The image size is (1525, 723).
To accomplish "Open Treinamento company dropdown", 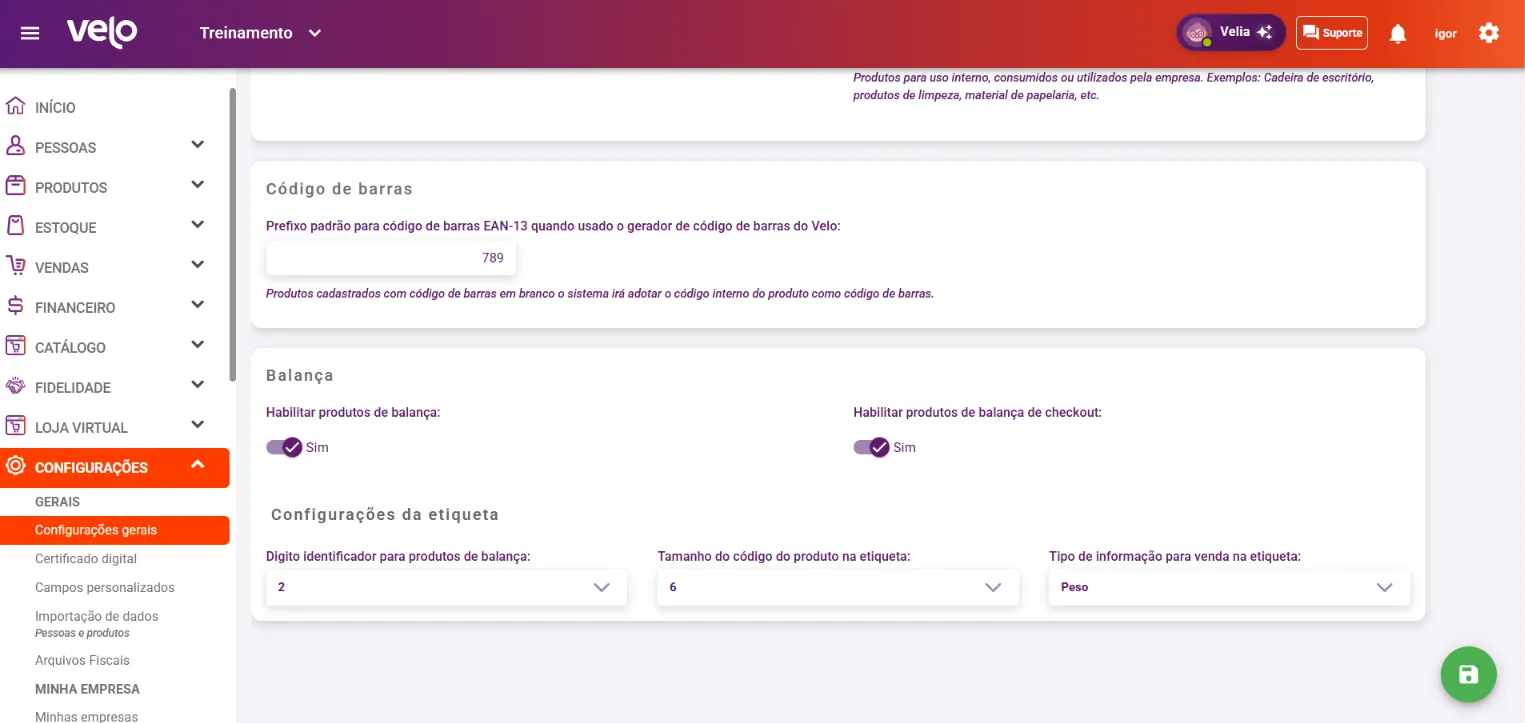I will point(260,33).
